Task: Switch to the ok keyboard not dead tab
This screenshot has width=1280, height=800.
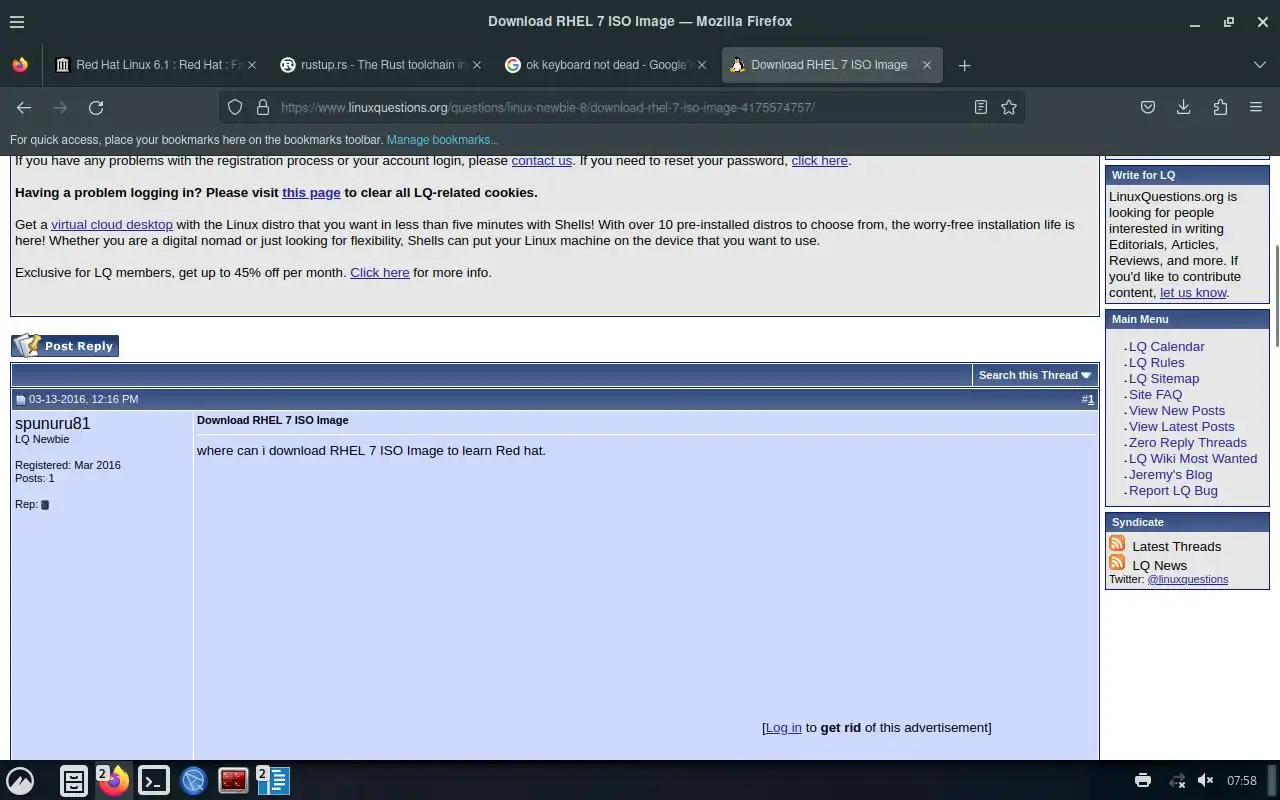Action: tap(607, 65)
